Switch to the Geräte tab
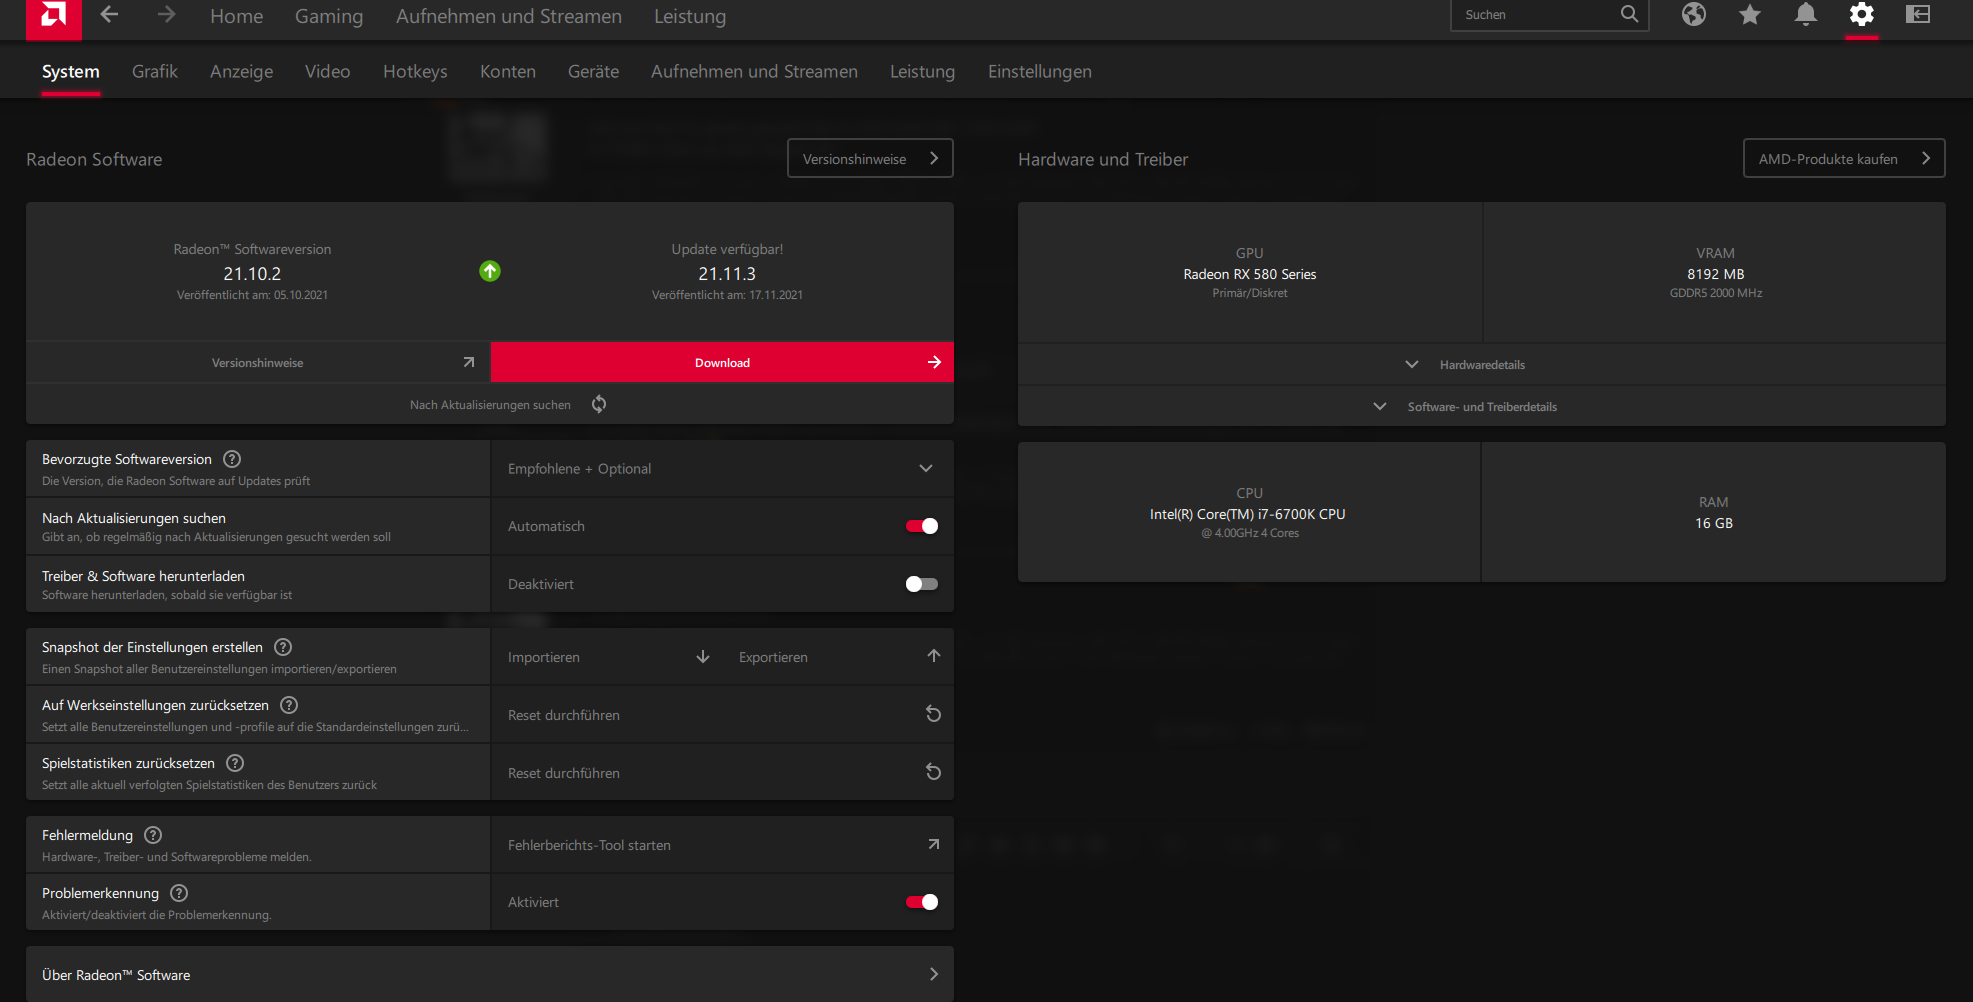Image resolution: width=1973 pixels, height=1002 pixels. coord(594,72)
